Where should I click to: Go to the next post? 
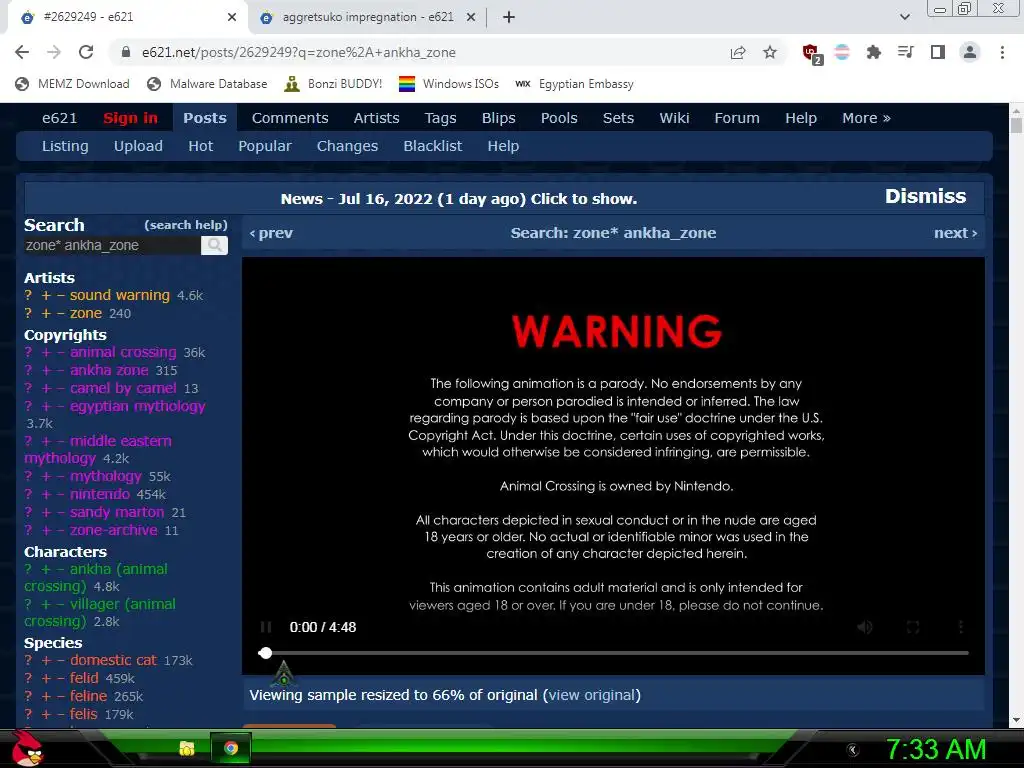955,233
